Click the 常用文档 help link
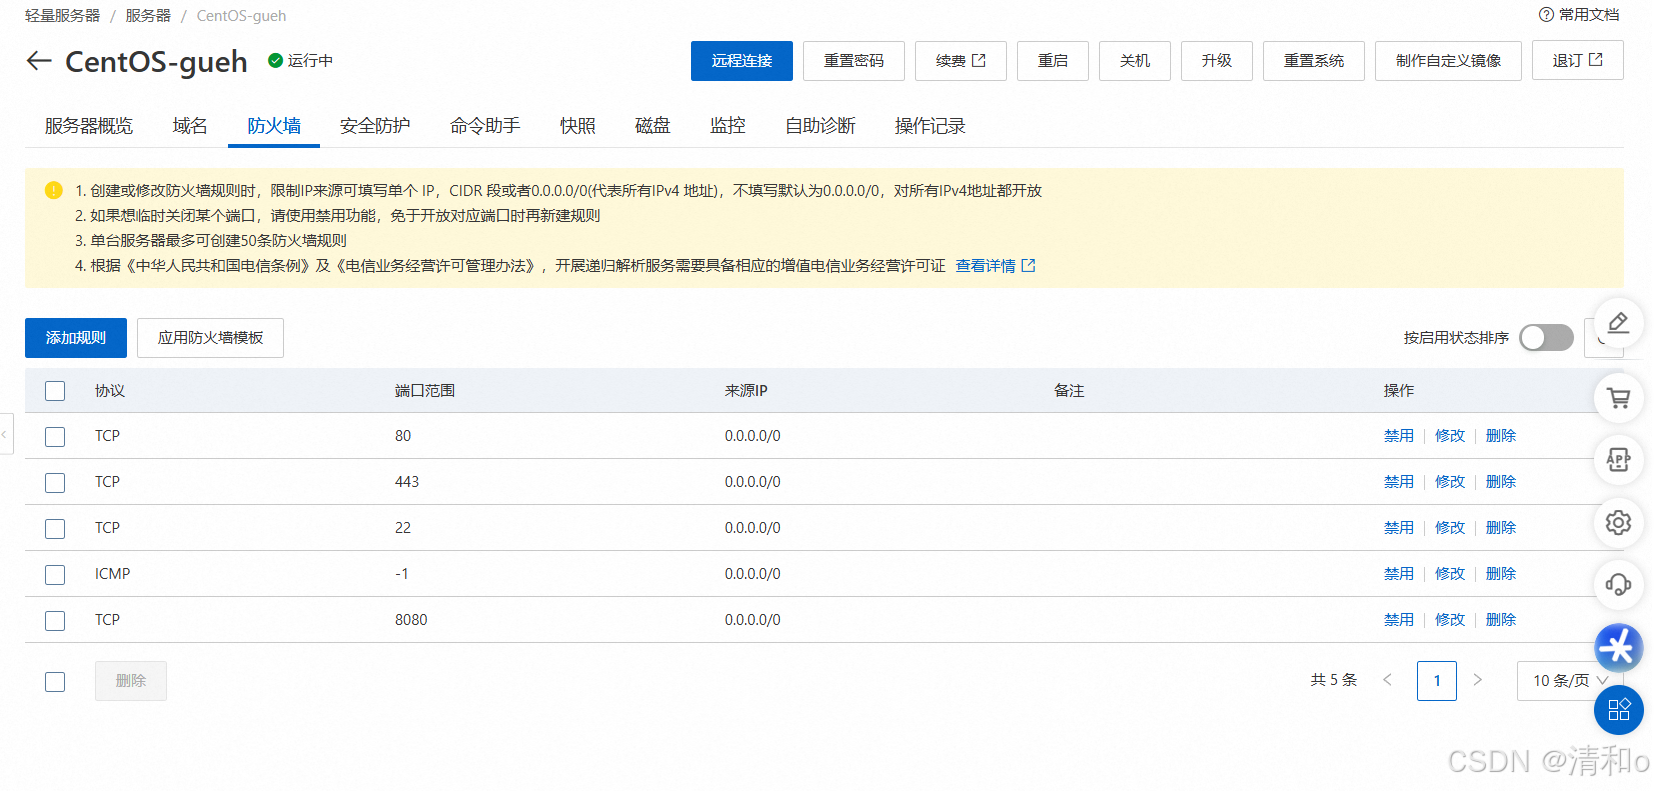This screenshot has height=791, width=1654. 1589,15
